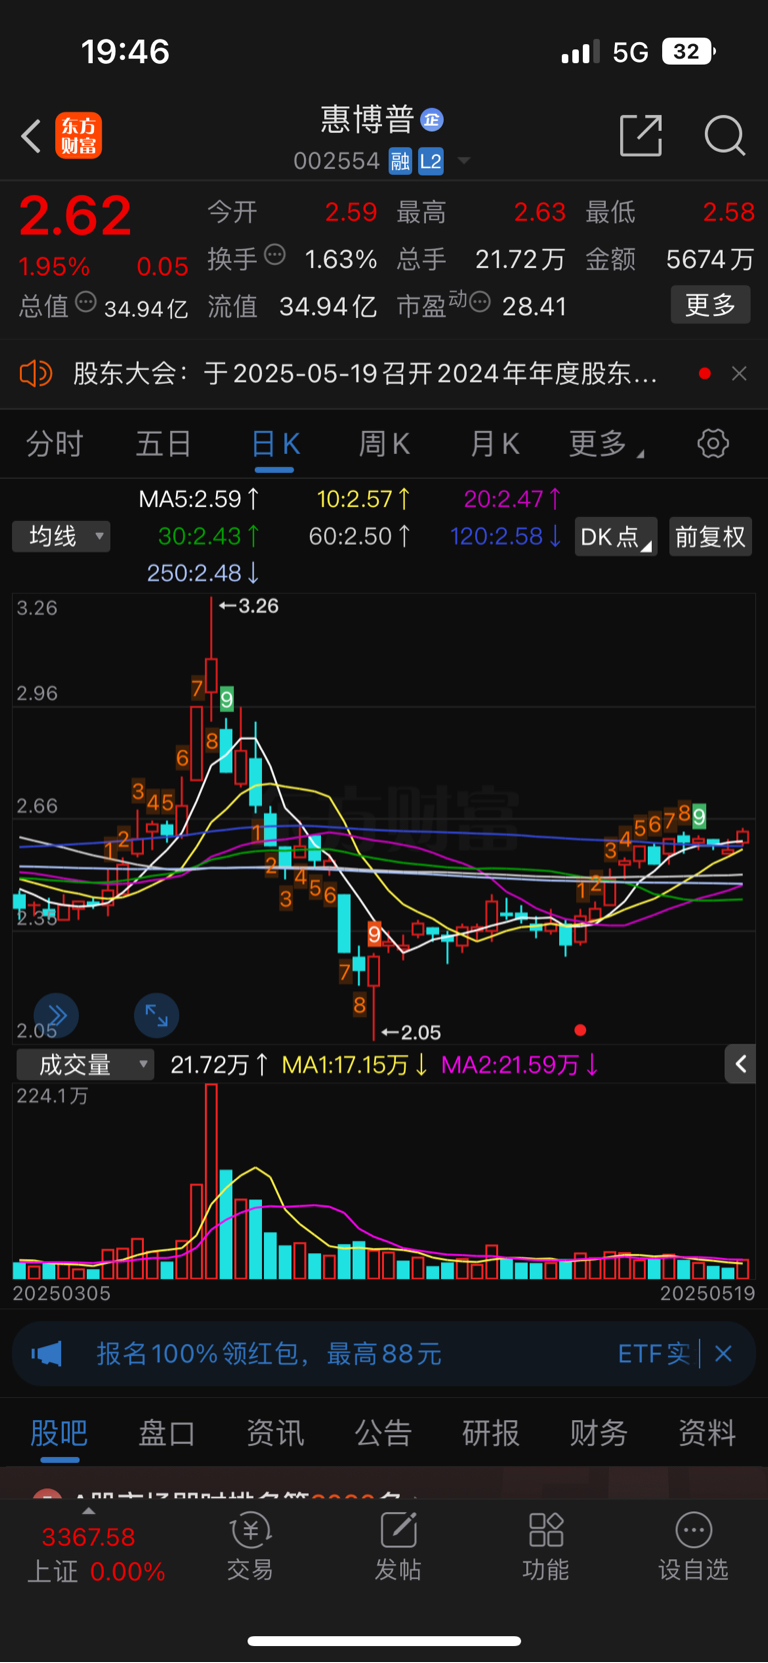
Task: Switch to the 周K chart tab
Action: click(385, 444)
